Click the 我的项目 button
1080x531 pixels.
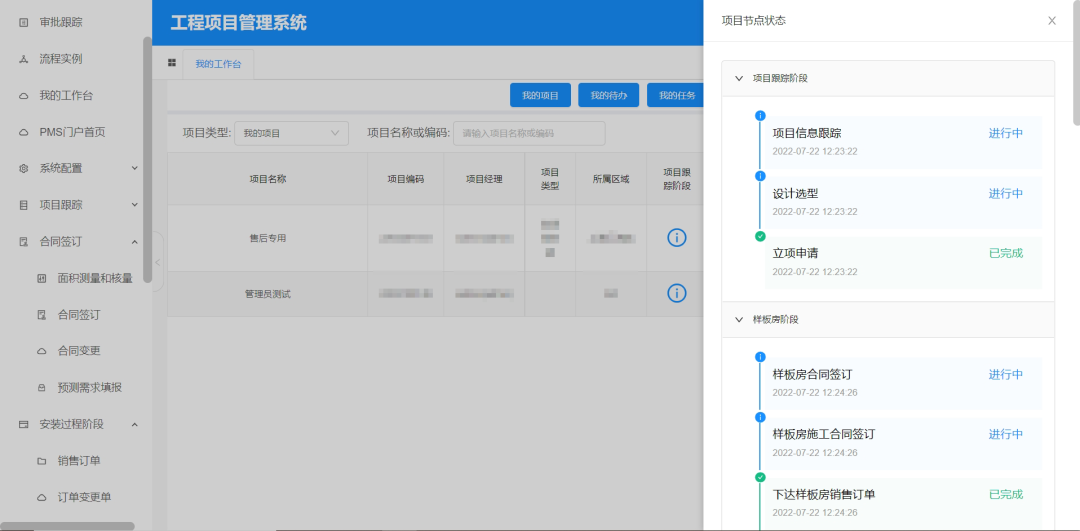[540, 96]
